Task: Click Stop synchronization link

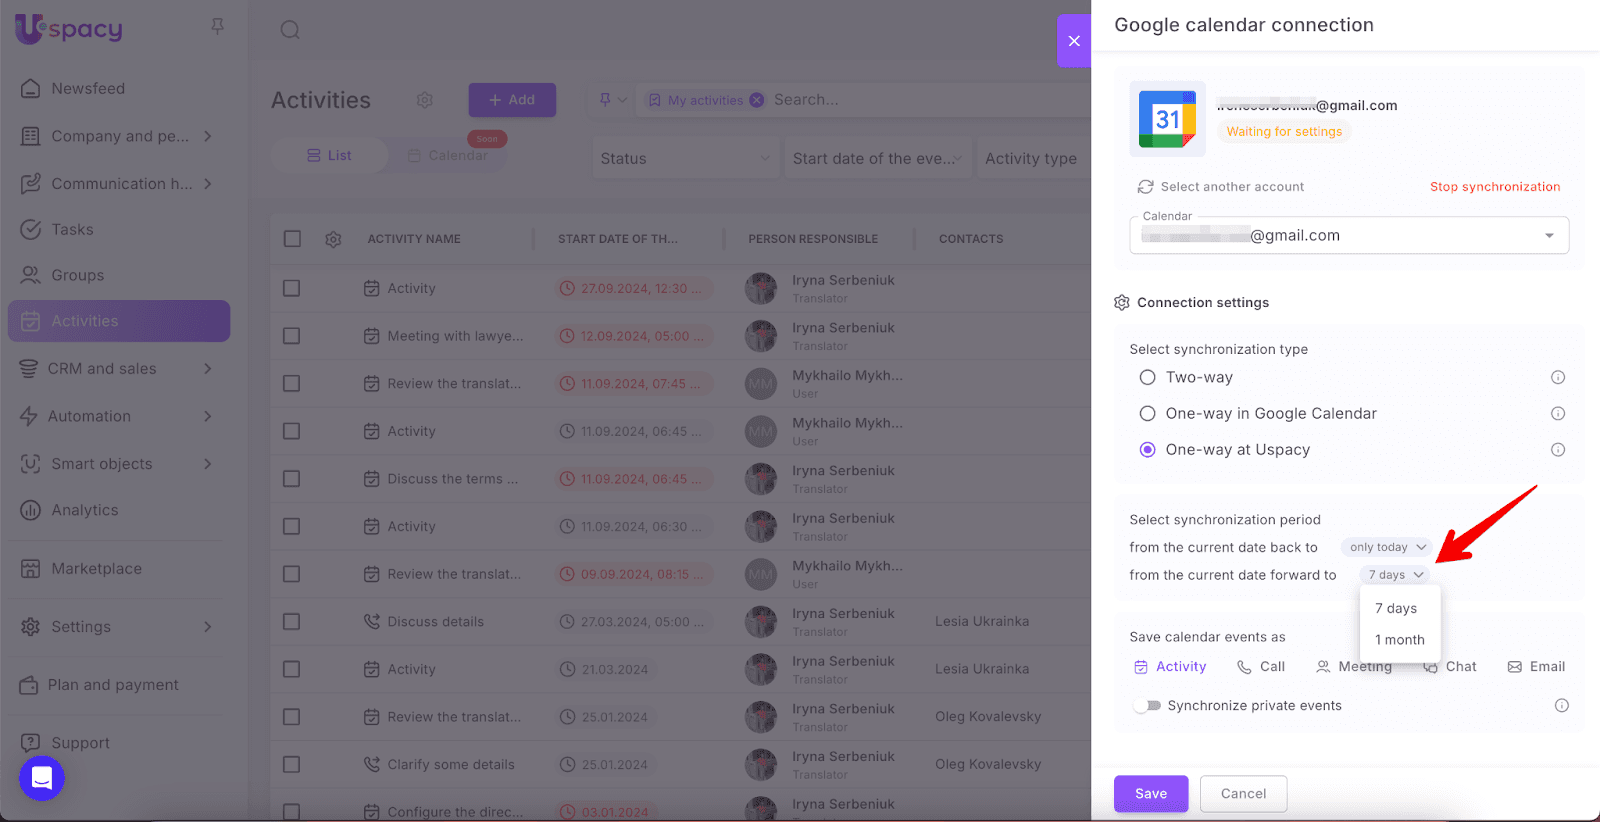Action: (x=1494, y=187)
